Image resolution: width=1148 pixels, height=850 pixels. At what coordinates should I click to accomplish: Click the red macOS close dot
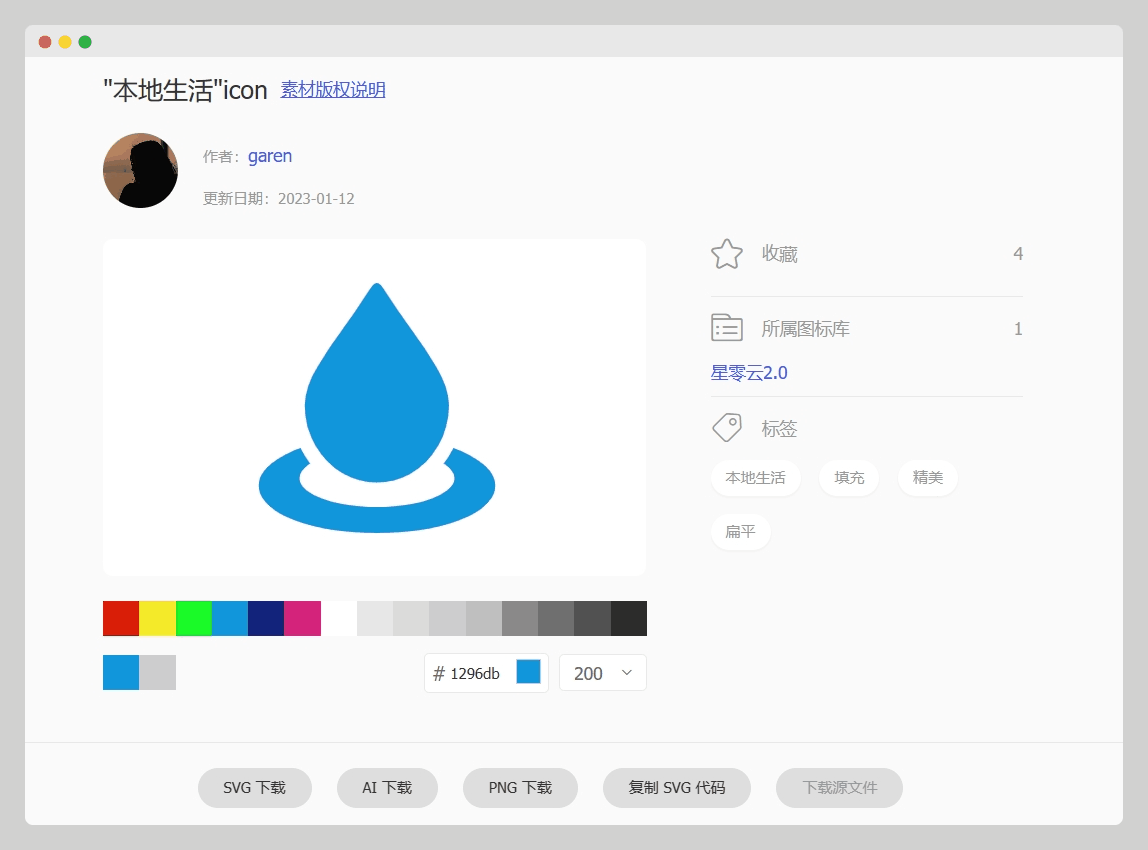(x=45, y=42)
